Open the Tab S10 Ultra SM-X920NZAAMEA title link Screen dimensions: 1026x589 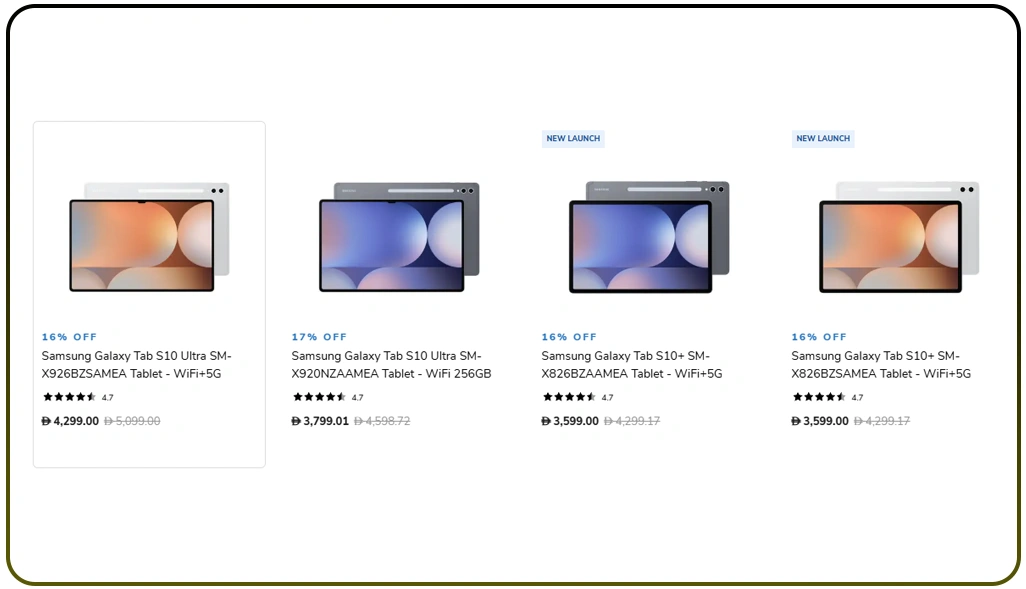pyautogui.click(x=391, y=365)
